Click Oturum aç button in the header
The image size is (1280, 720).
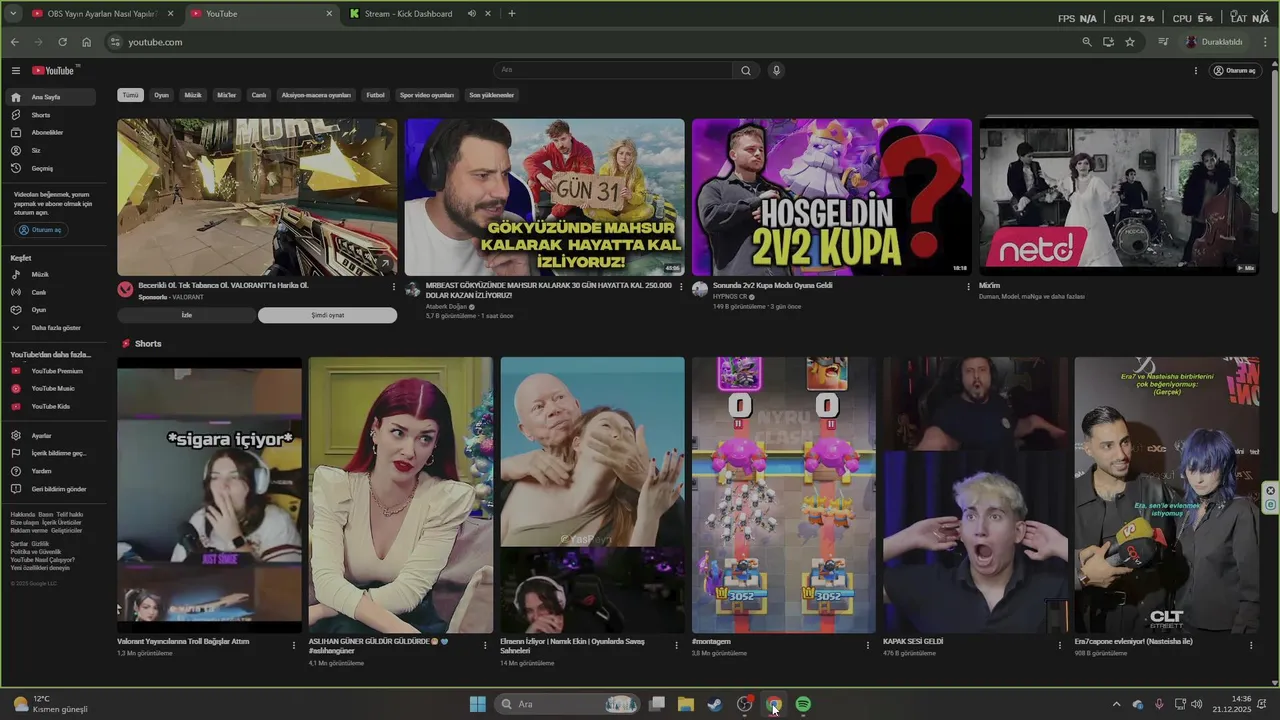[1233, 70]
